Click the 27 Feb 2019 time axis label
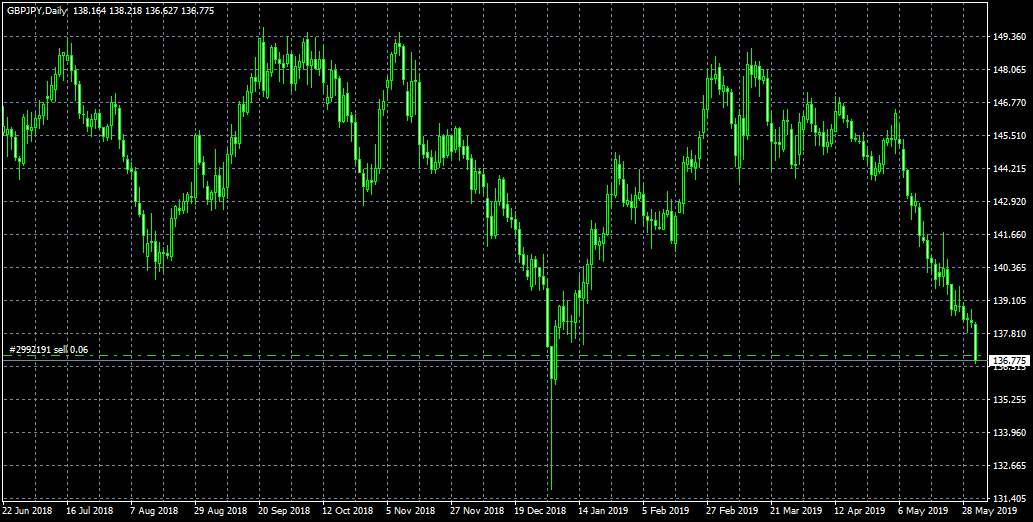The height and width of the screenshot is (522, 1033). point(731,510)
